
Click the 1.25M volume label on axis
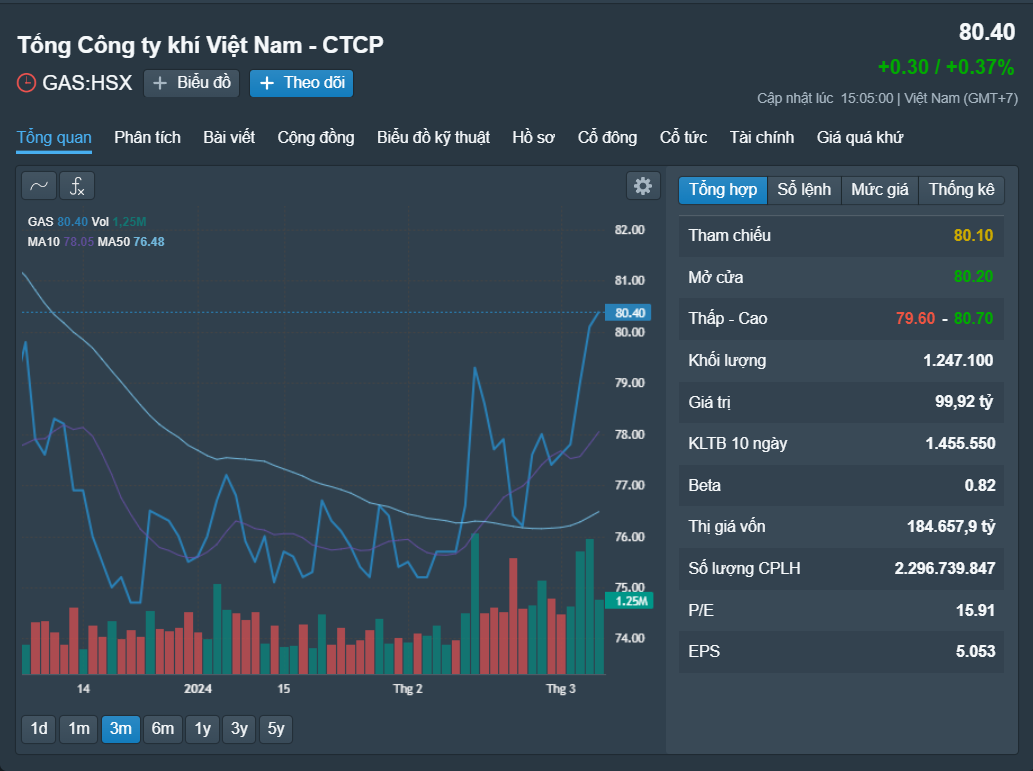tap(629, 601)
